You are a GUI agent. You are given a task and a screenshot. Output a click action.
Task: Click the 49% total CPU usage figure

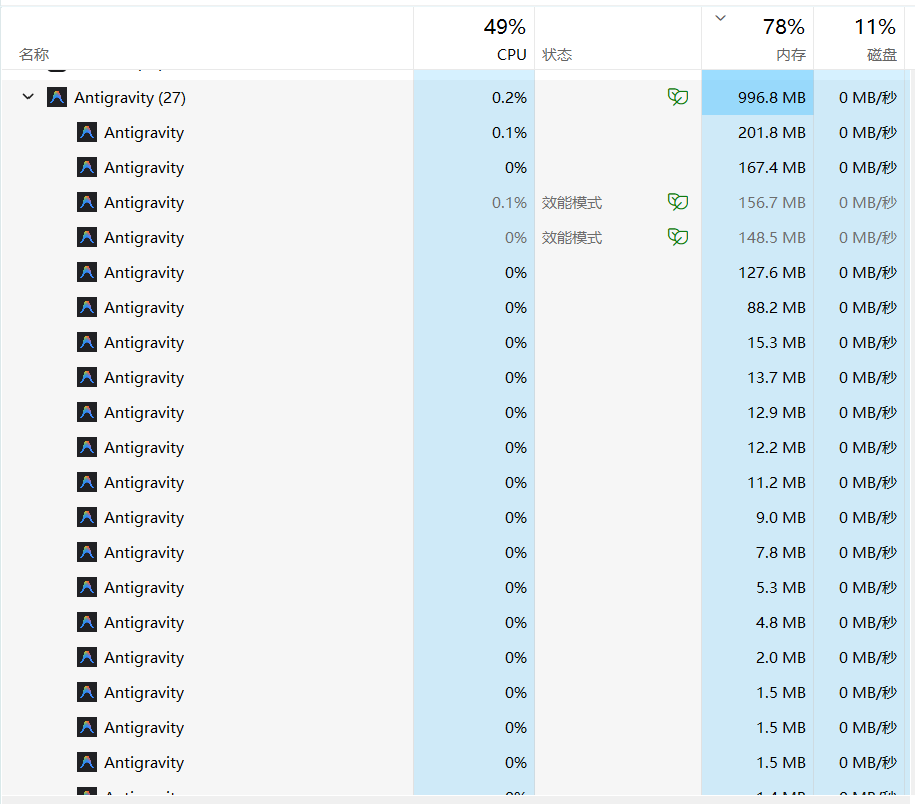pyautogui.click(x=505, y=27)
